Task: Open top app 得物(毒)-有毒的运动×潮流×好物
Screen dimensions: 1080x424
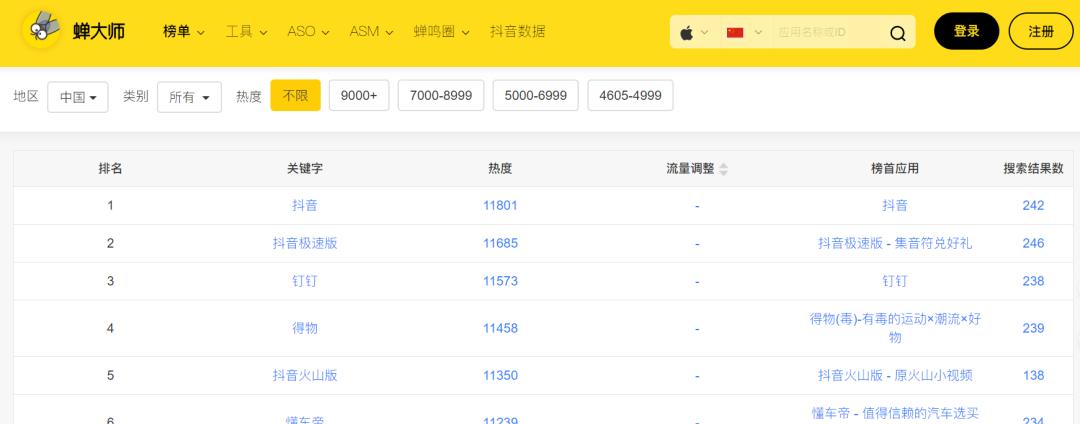Action: [895, 328]
